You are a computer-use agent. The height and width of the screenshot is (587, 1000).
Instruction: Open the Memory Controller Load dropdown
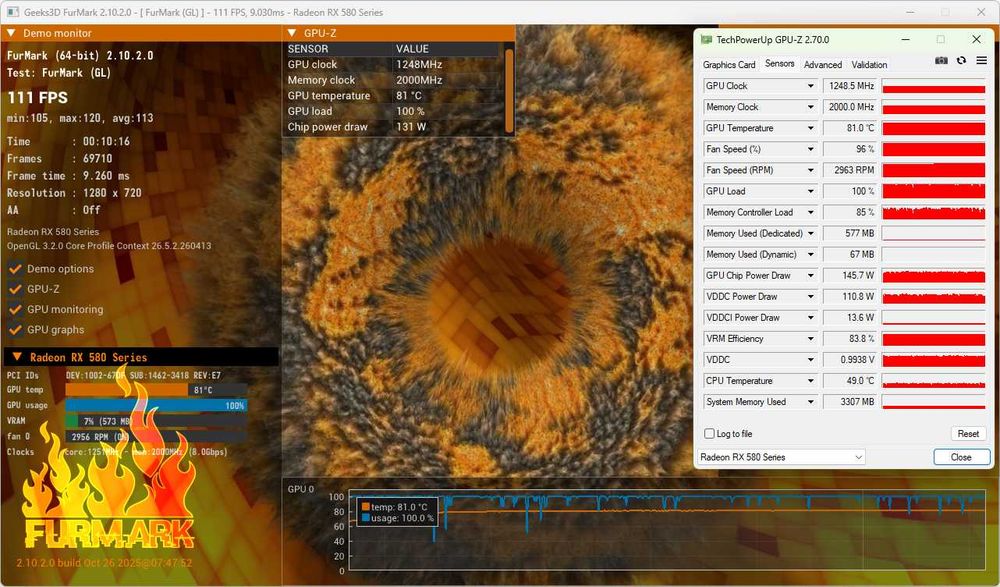coord(811,212)
